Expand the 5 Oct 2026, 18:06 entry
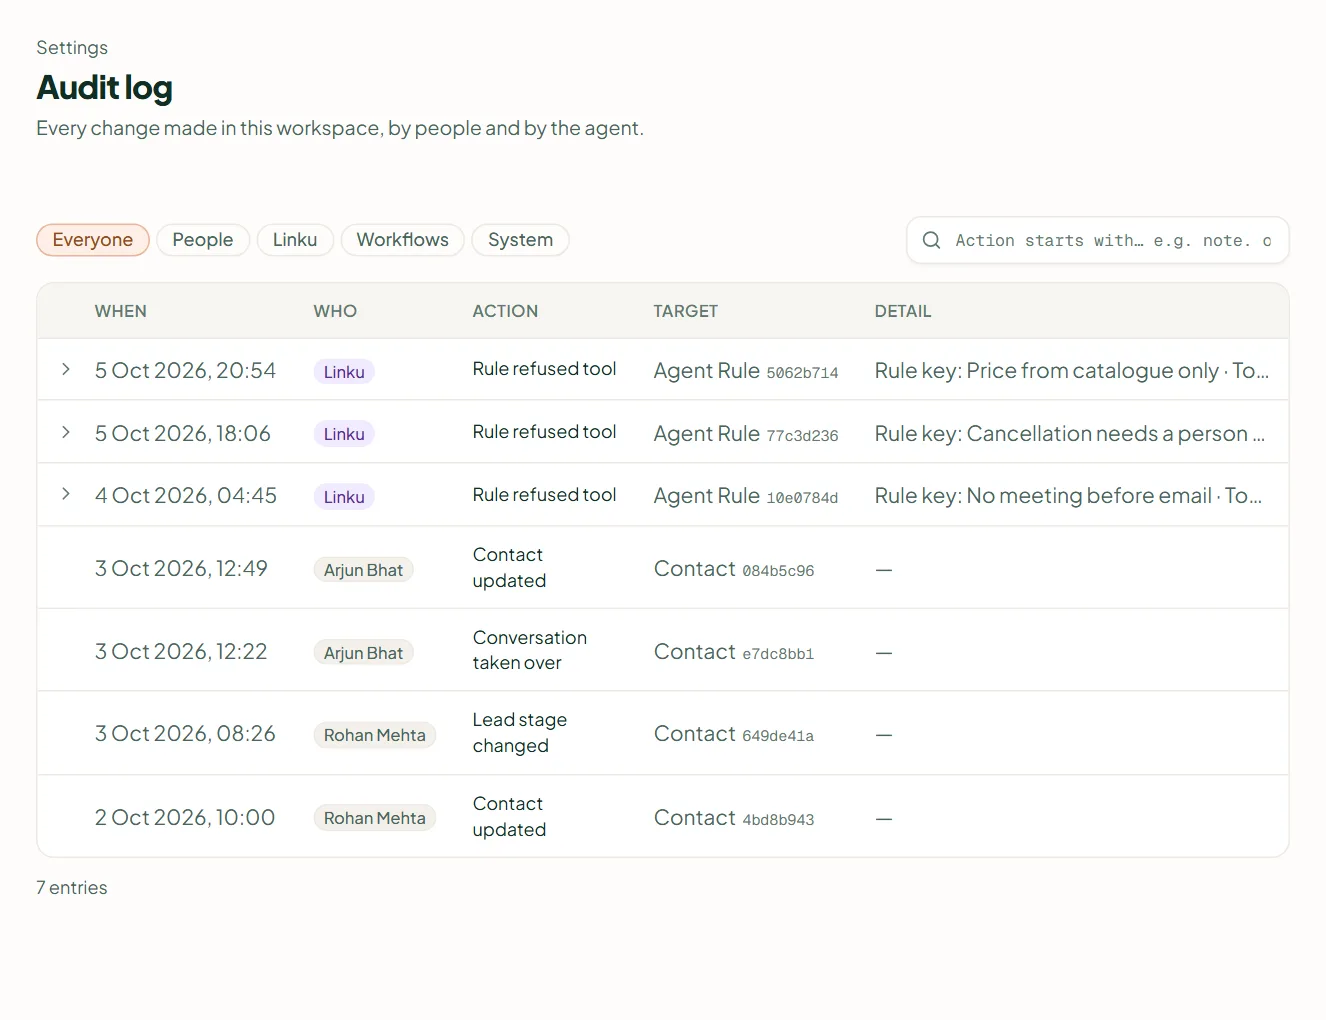Image resolution: width=1326 pixels, height=1020 pixels. 66,433
